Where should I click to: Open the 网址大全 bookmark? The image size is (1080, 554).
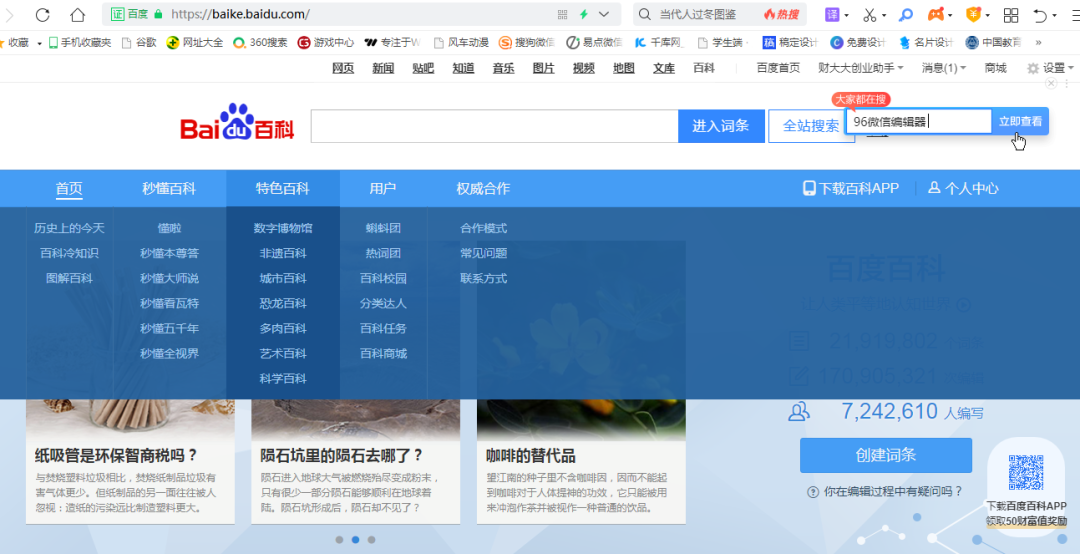pyautogui.click(x=195, y=43)
